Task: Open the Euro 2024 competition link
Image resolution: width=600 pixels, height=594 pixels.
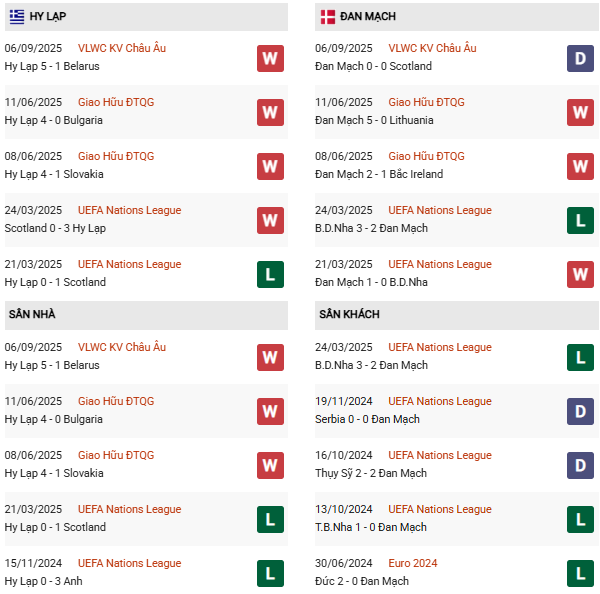Action: tap(413, 563)
